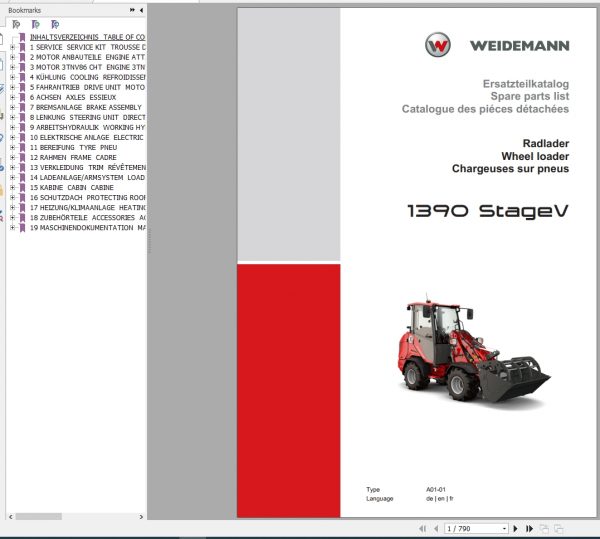Image resolution: width=600 pixels, height=539 pixels.
Task: Expand the 15 KABINE CABIN bookmark node
Action: point(12,187)
